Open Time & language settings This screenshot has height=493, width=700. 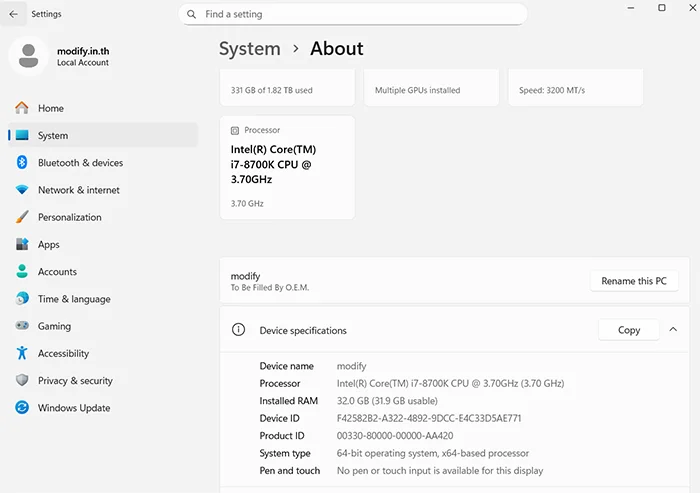[x=74, y=299]
